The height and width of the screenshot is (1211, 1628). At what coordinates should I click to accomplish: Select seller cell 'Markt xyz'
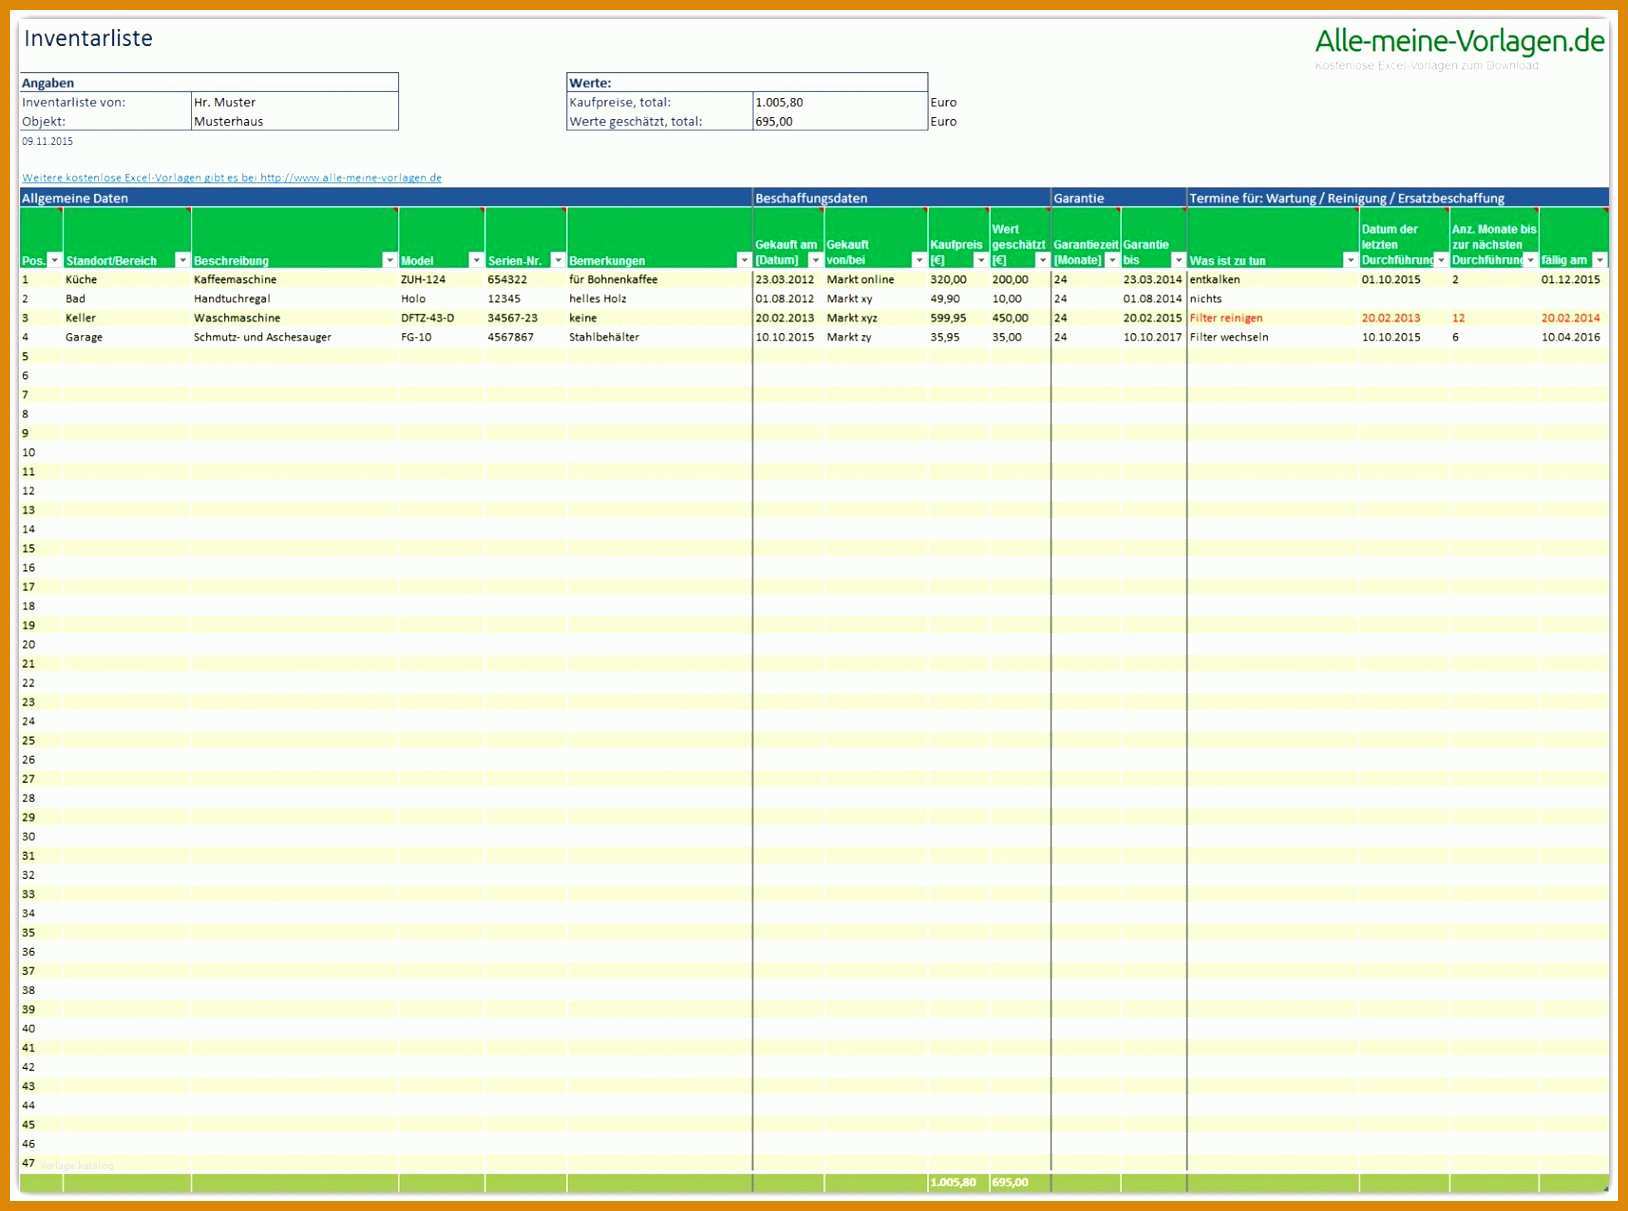tap(875, 318)
